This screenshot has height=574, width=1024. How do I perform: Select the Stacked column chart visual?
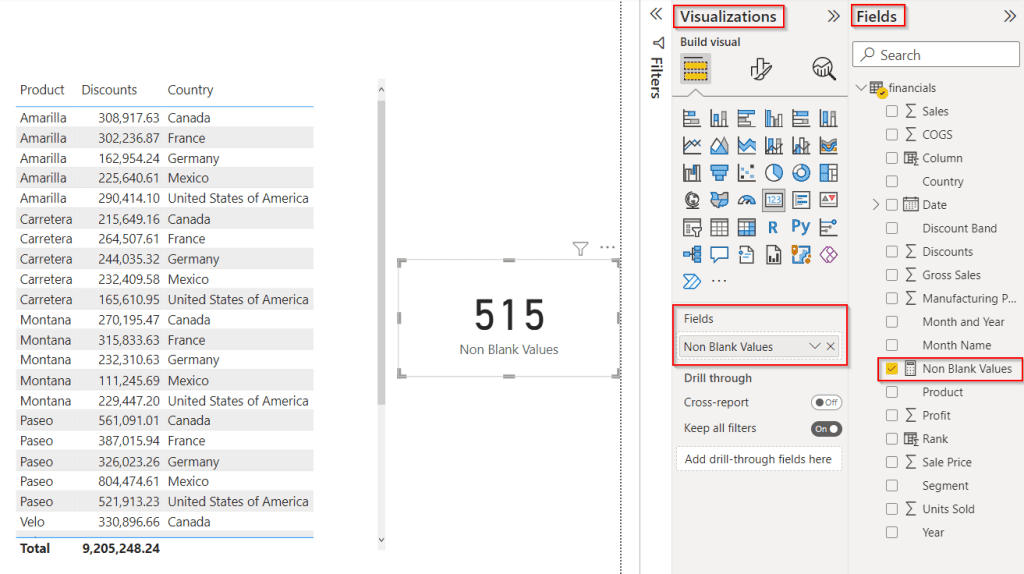point(719,118)
